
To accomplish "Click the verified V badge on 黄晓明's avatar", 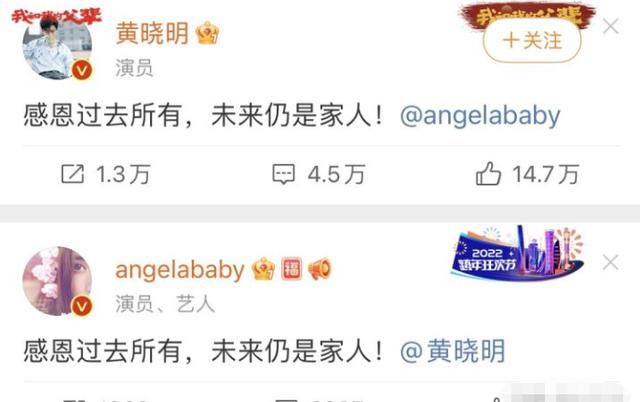I will click(x=82, y=70).
